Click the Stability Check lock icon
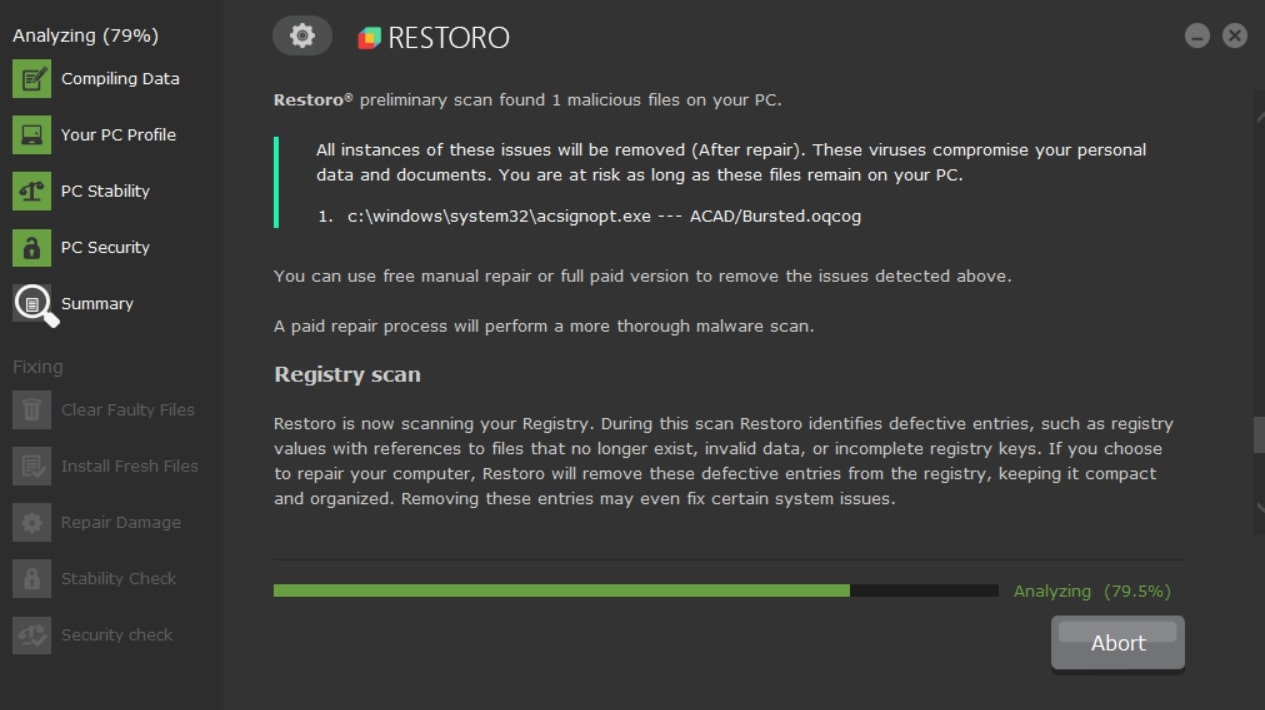This screenshot has height=710, width=1265. (32, 578)
